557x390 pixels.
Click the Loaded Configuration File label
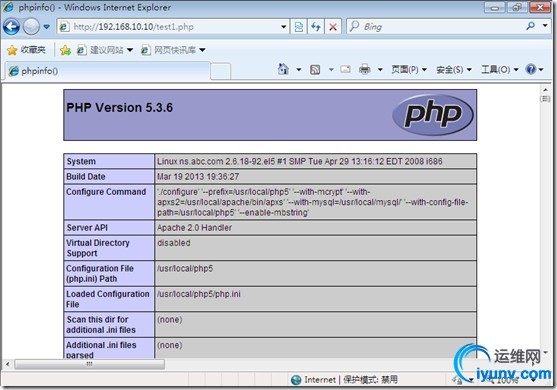pyautogui.click(x=108, y=299)
